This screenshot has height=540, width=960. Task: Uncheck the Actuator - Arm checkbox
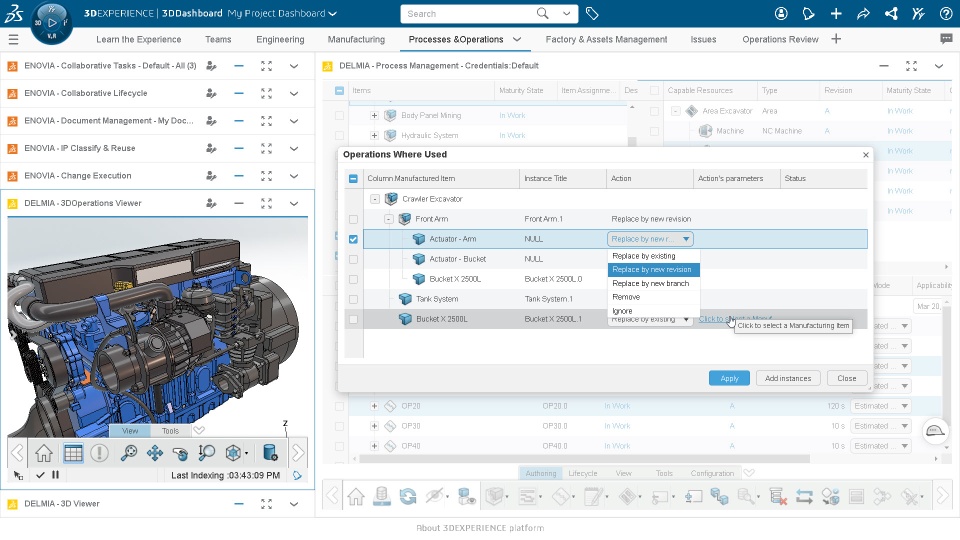(353, 239)
